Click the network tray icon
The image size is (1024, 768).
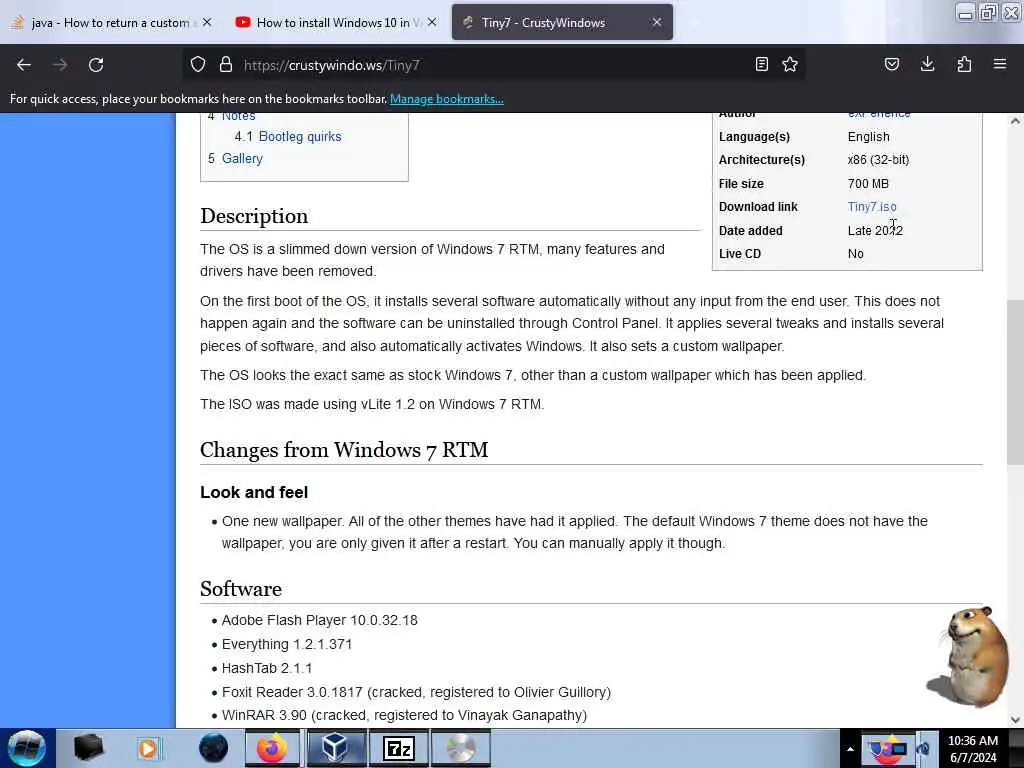pyautogui.click(x=923, y=749)
